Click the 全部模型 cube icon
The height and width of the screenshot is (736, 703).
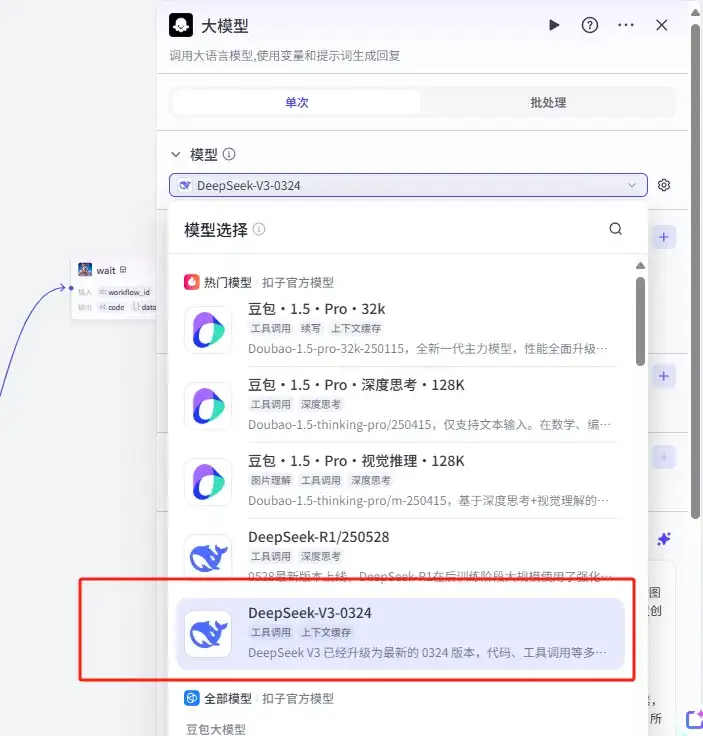[191, 698]
